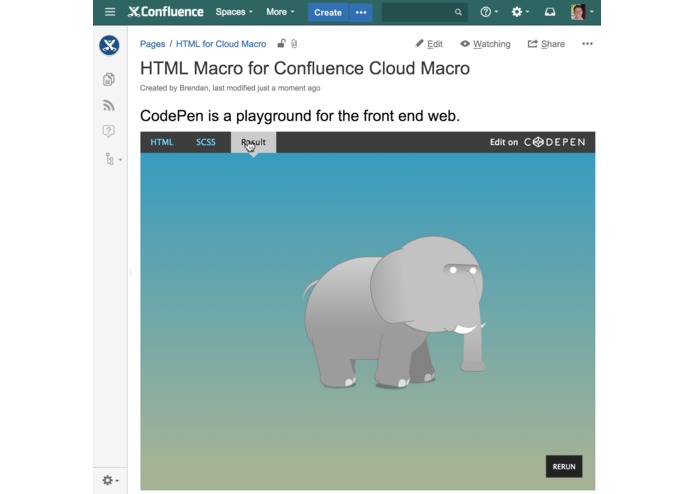Open the settings gear menu in header
Screen dimensions: 695x494
tap(520, 12)
